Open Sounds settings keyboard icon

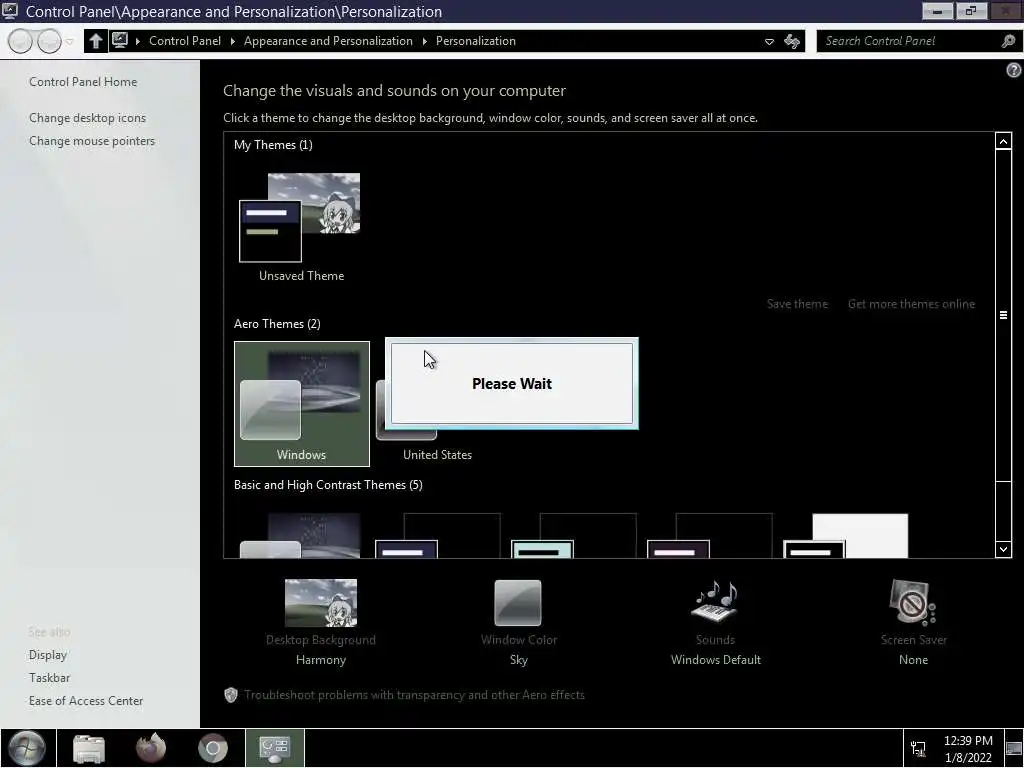(714, 601)
